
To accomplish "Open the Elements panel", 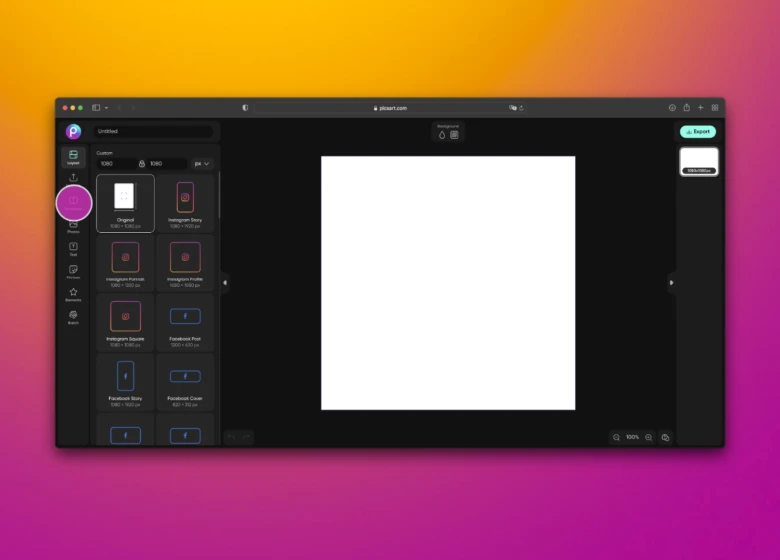I will point(73,294).
